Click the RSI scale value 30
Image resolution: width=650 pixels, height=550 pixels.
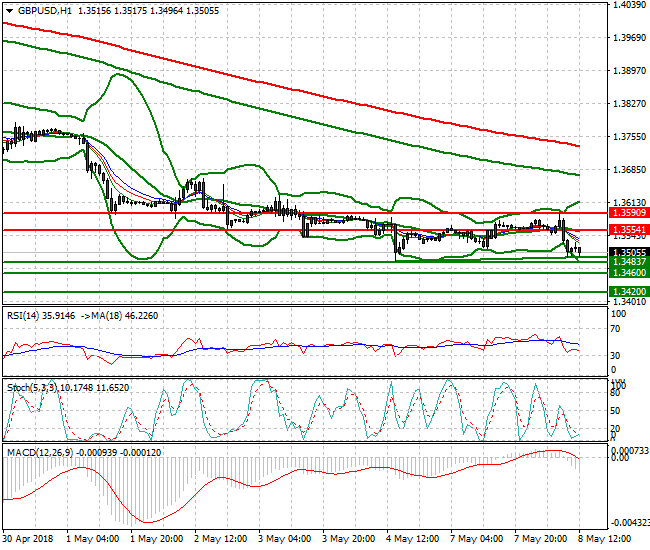coord(616,356)
